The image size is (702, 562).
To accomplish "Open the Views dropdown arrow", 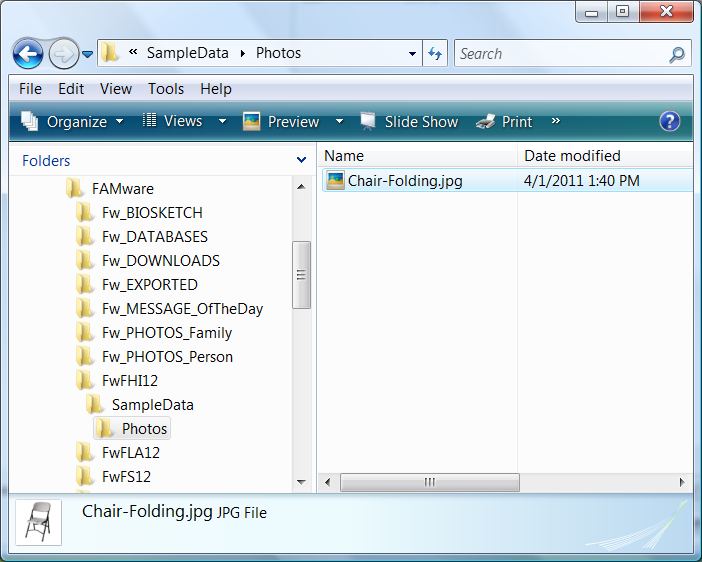I will click(222, 121).
